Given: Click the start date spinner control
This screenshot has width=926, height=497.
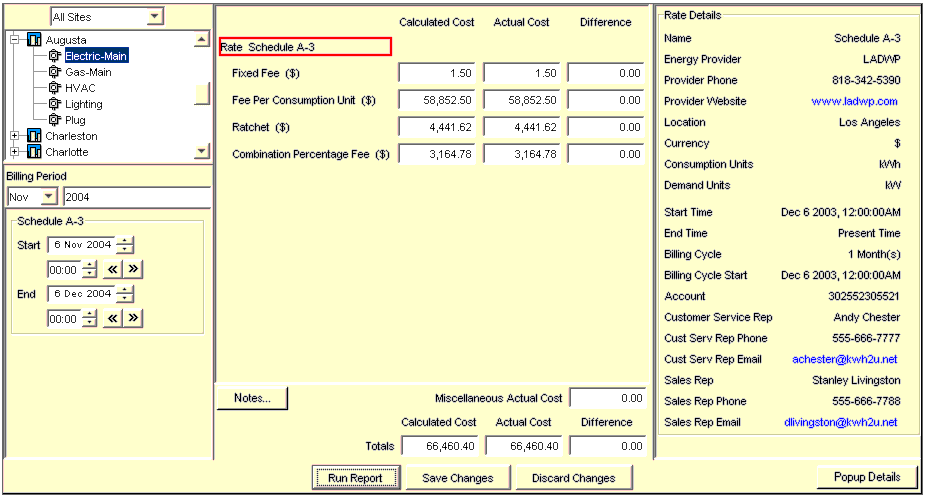Looking at the screenshot, I should coord(125,246).
